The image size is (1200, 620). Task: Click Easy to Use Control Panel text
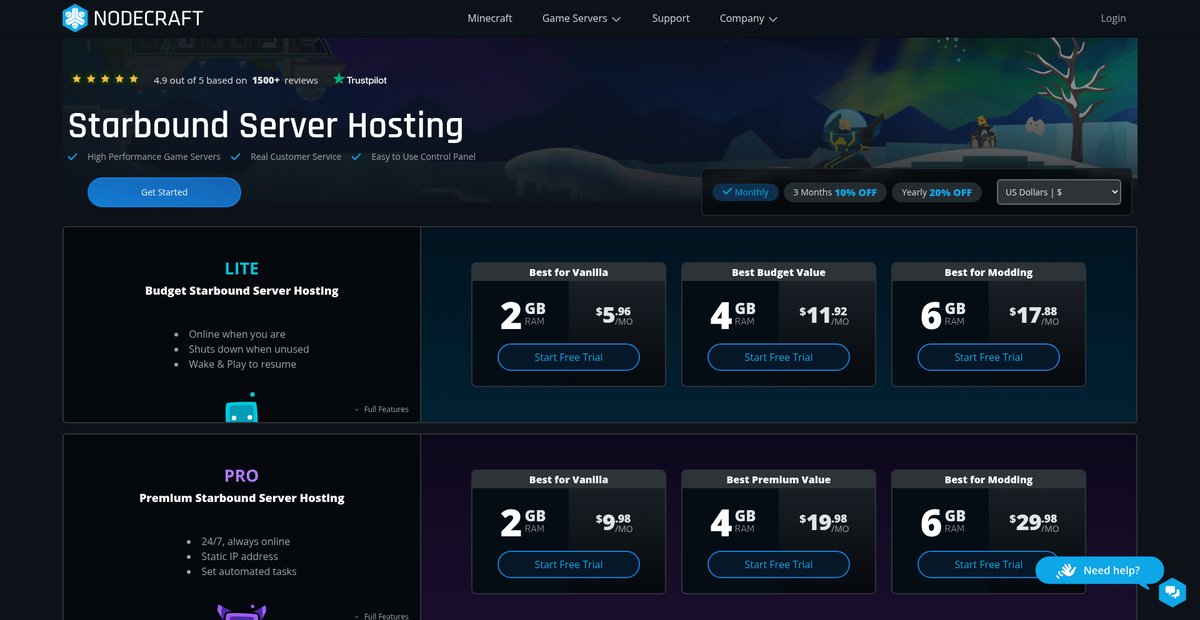423,157
